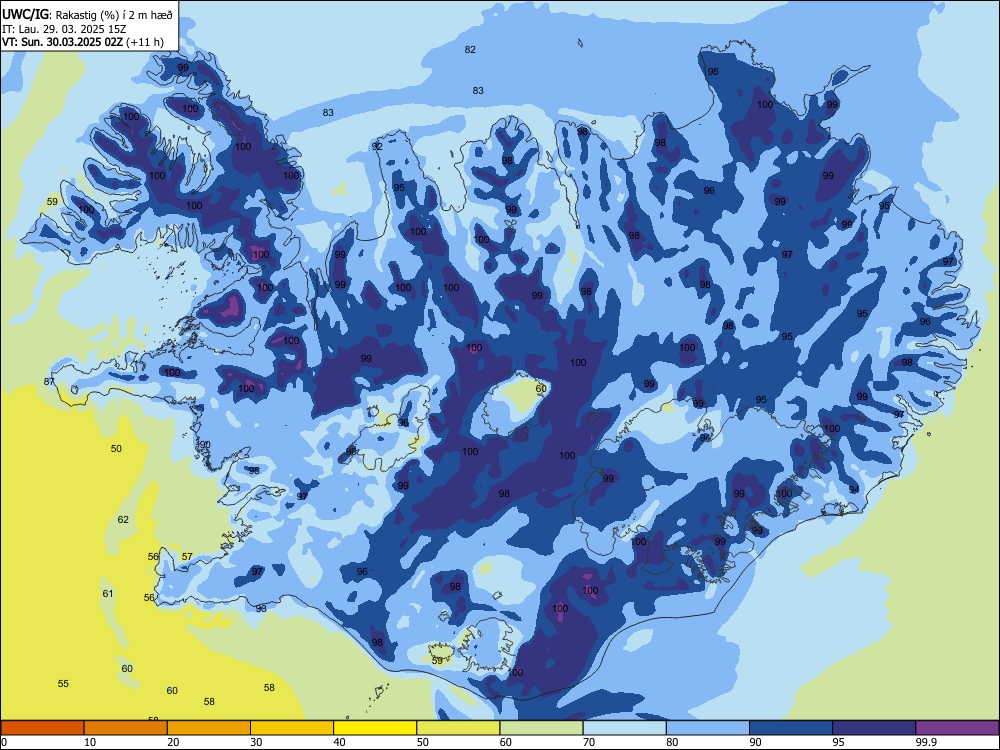The height and width of the screenshot is (750, 1000).
Task: Click the '95' legend tick label
Action: click(838, 742)
